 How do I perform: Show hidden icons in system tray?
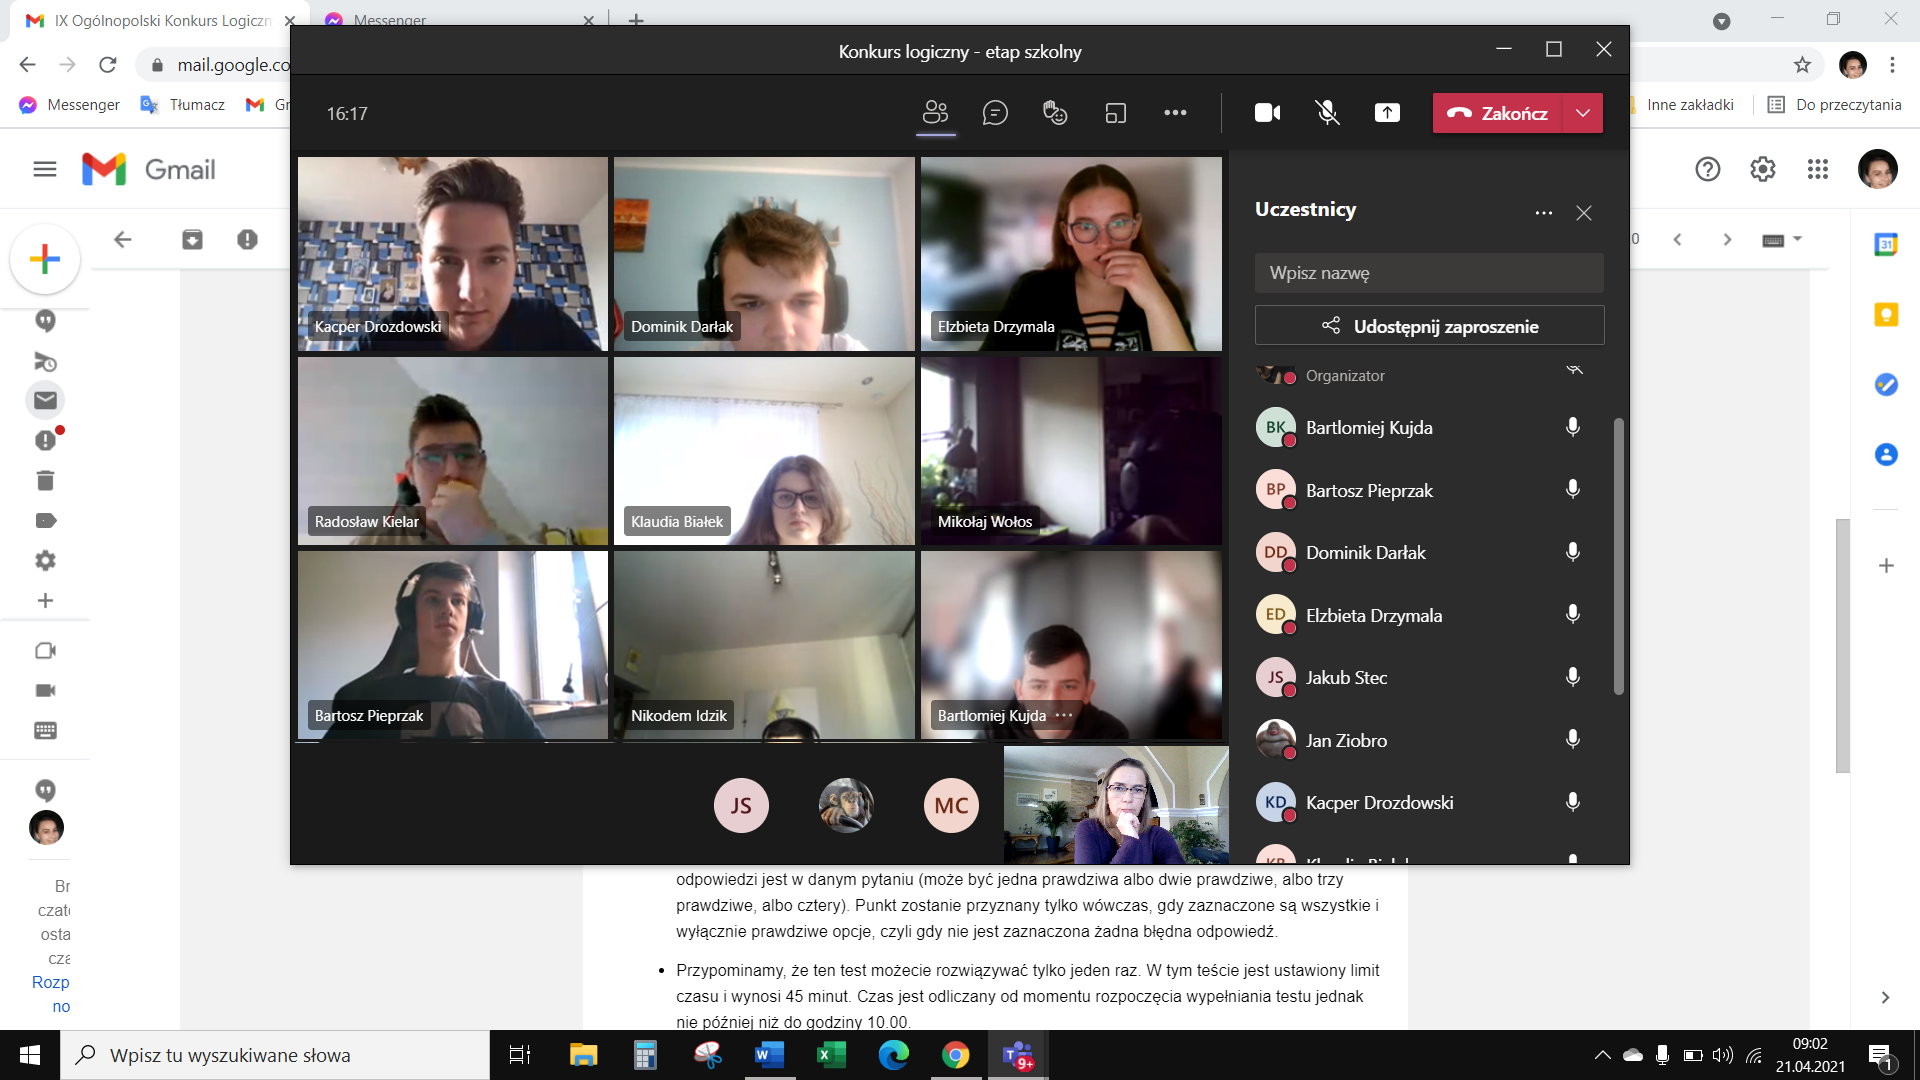pyautogui.click(x=1602, y=1055)
